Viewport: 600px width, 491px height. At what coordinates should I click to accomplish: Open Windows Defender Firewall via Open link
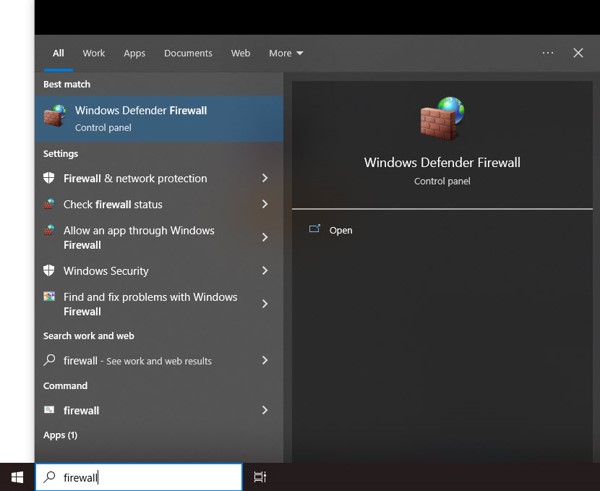click(x=340, y=230)
